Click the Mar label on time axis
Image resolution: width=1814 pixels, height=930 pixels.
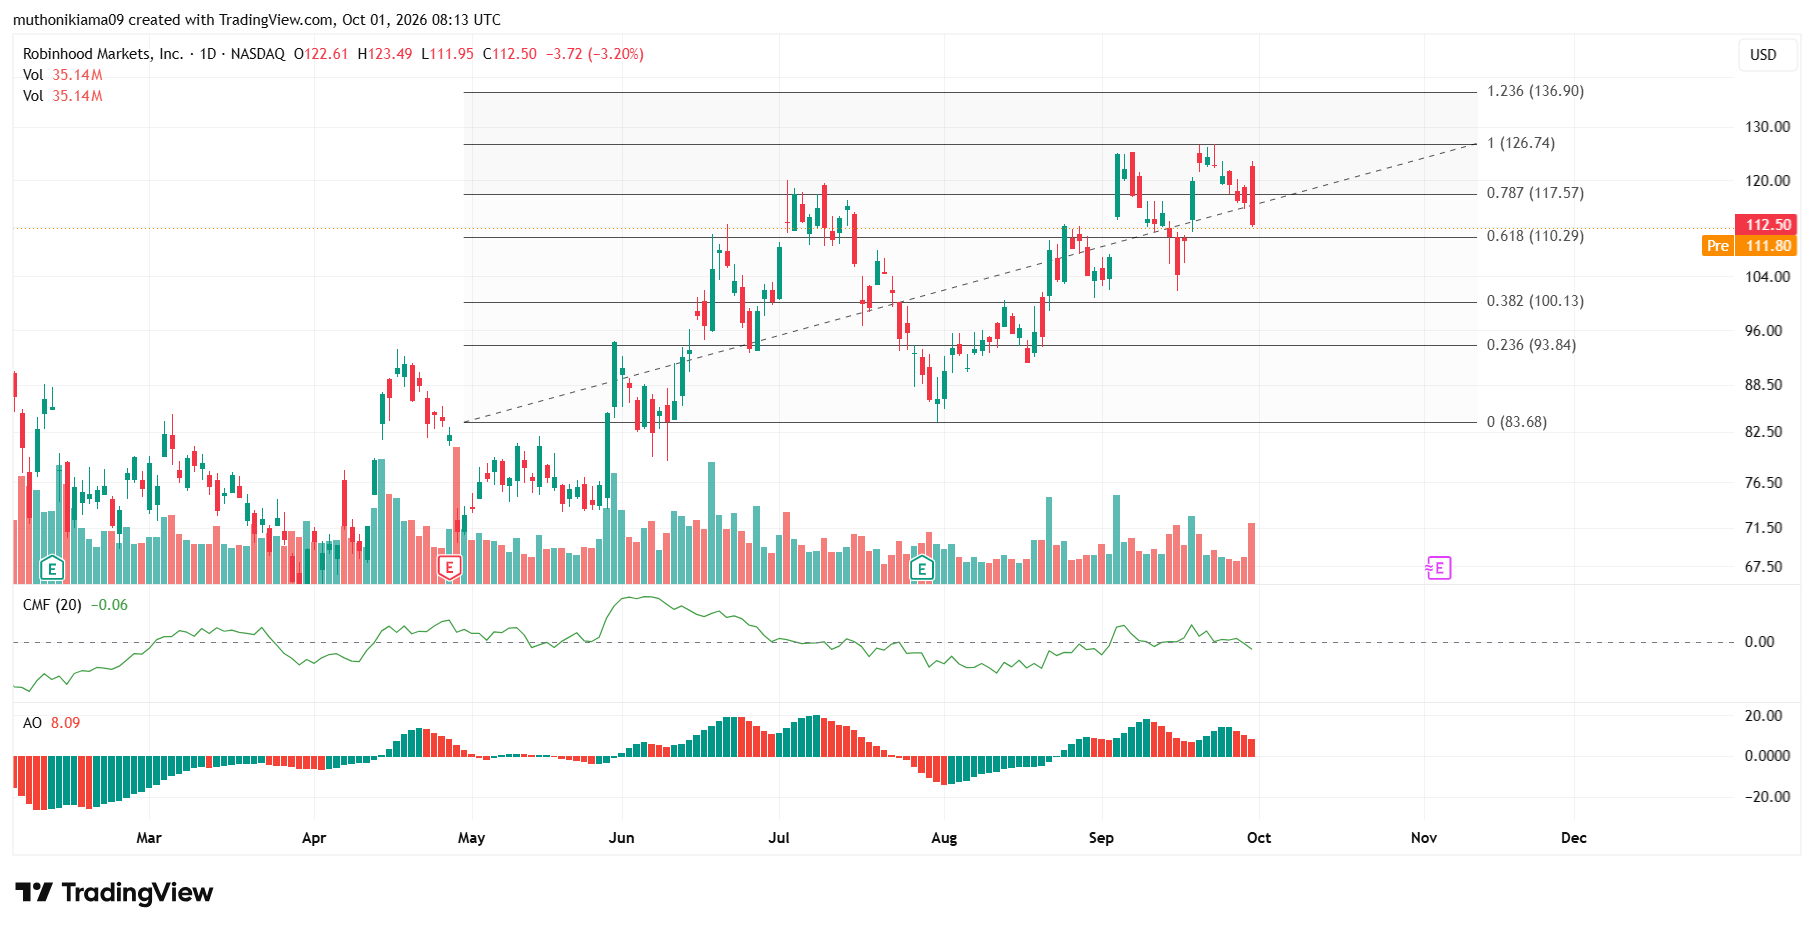(149, 838)
